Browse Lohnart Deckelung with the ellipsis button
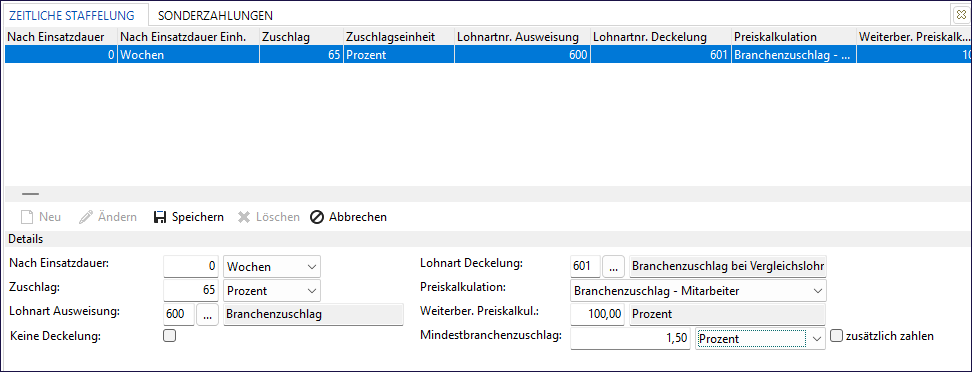 pyautogui.click(x=612, y=267)
